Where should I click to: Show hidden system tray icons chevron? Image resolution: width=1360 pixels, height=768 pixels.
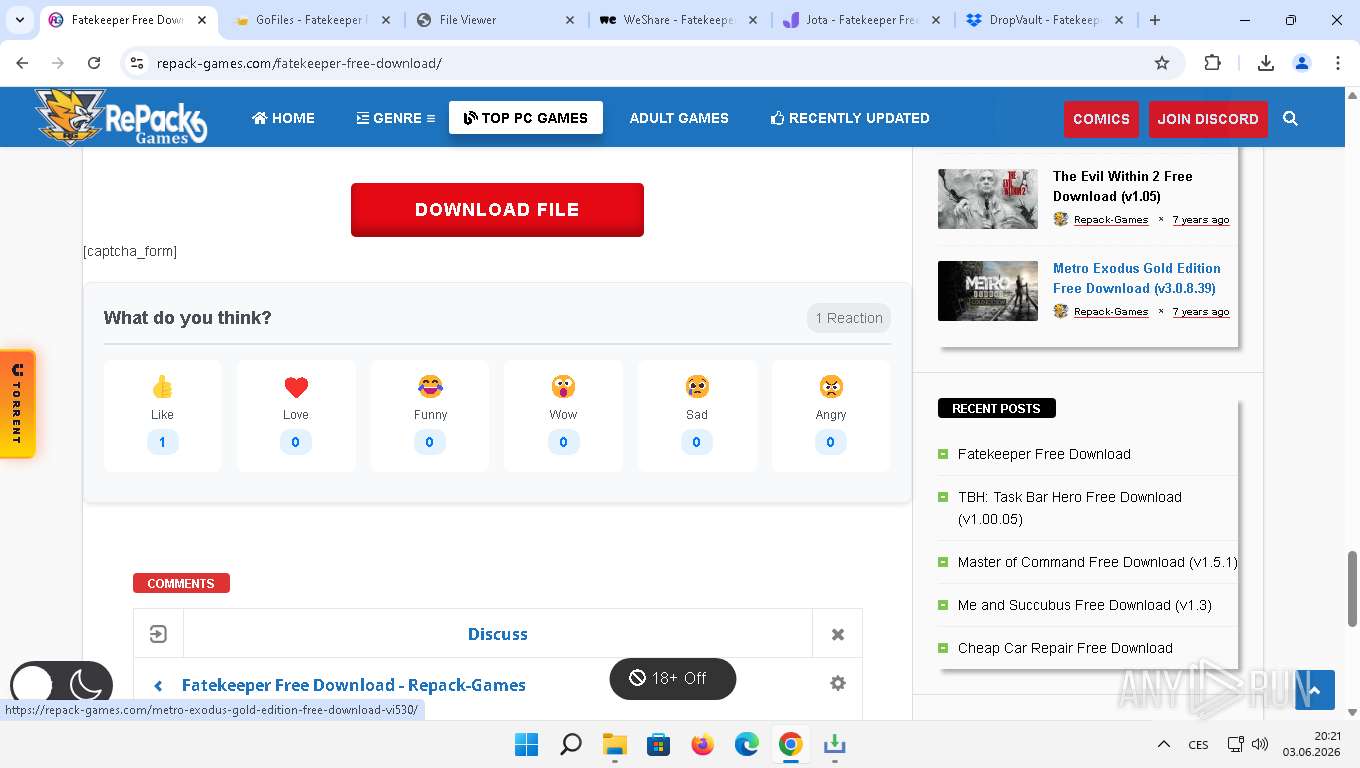click(1163, 744)
